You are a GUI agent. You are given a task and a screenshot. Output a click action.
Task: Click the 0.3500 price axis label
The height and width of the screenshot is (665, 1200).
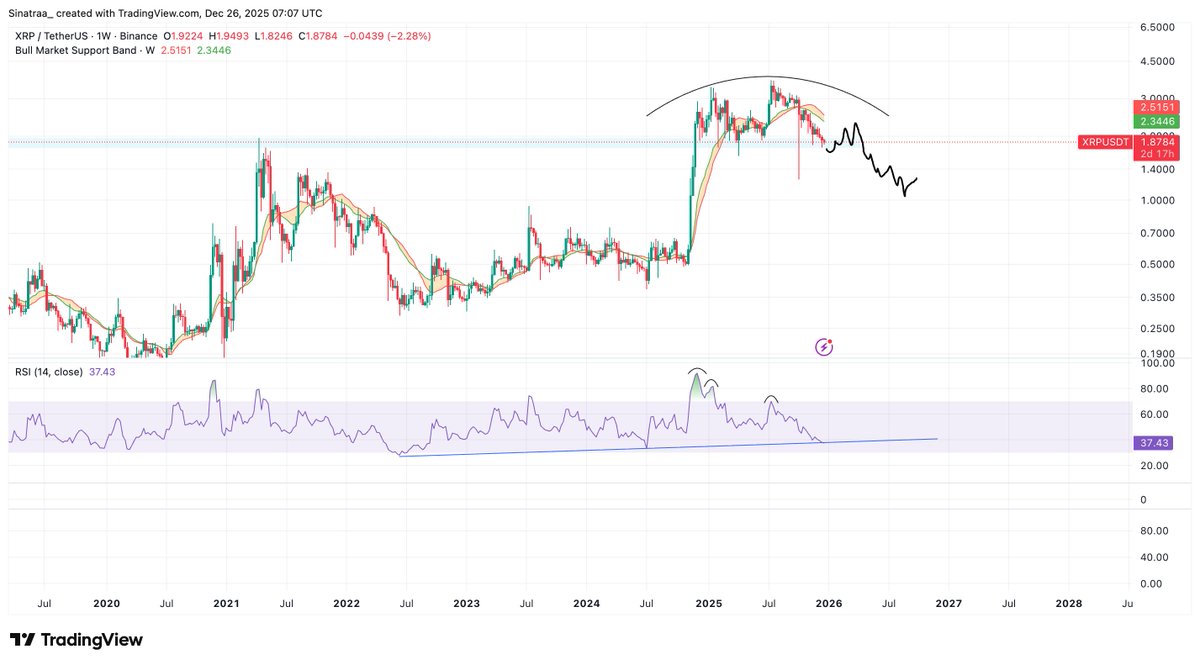point(1158,299)
